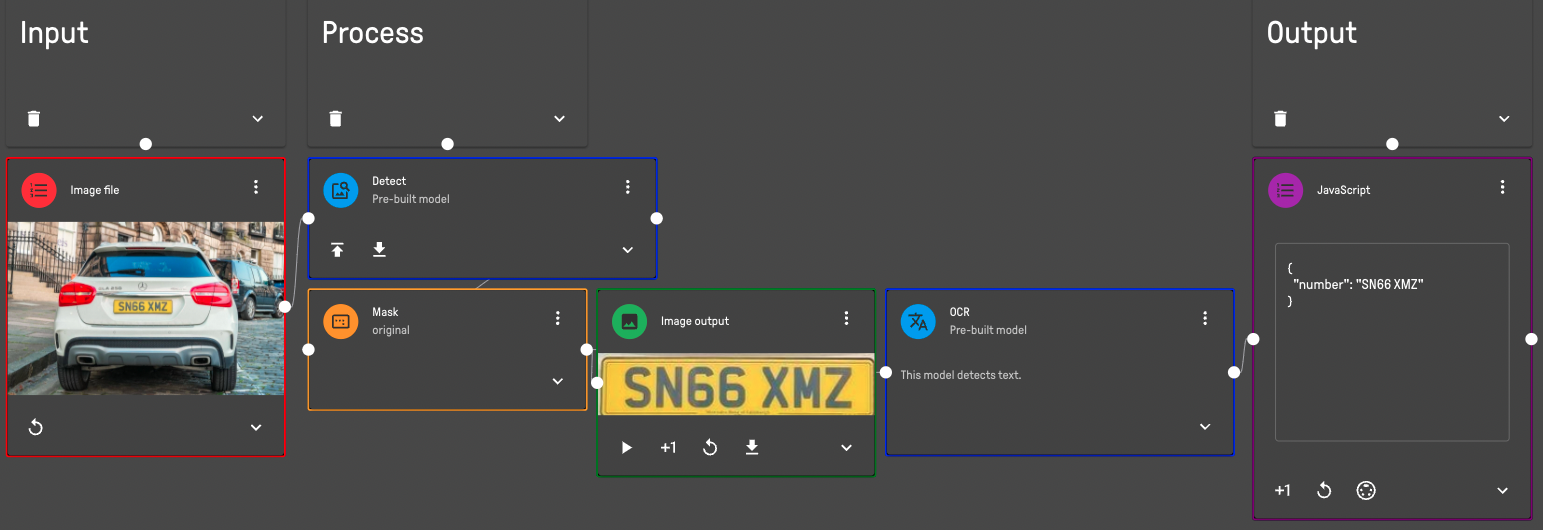
Task: Click the car photo thumbnail
Action: coord(146,308)
